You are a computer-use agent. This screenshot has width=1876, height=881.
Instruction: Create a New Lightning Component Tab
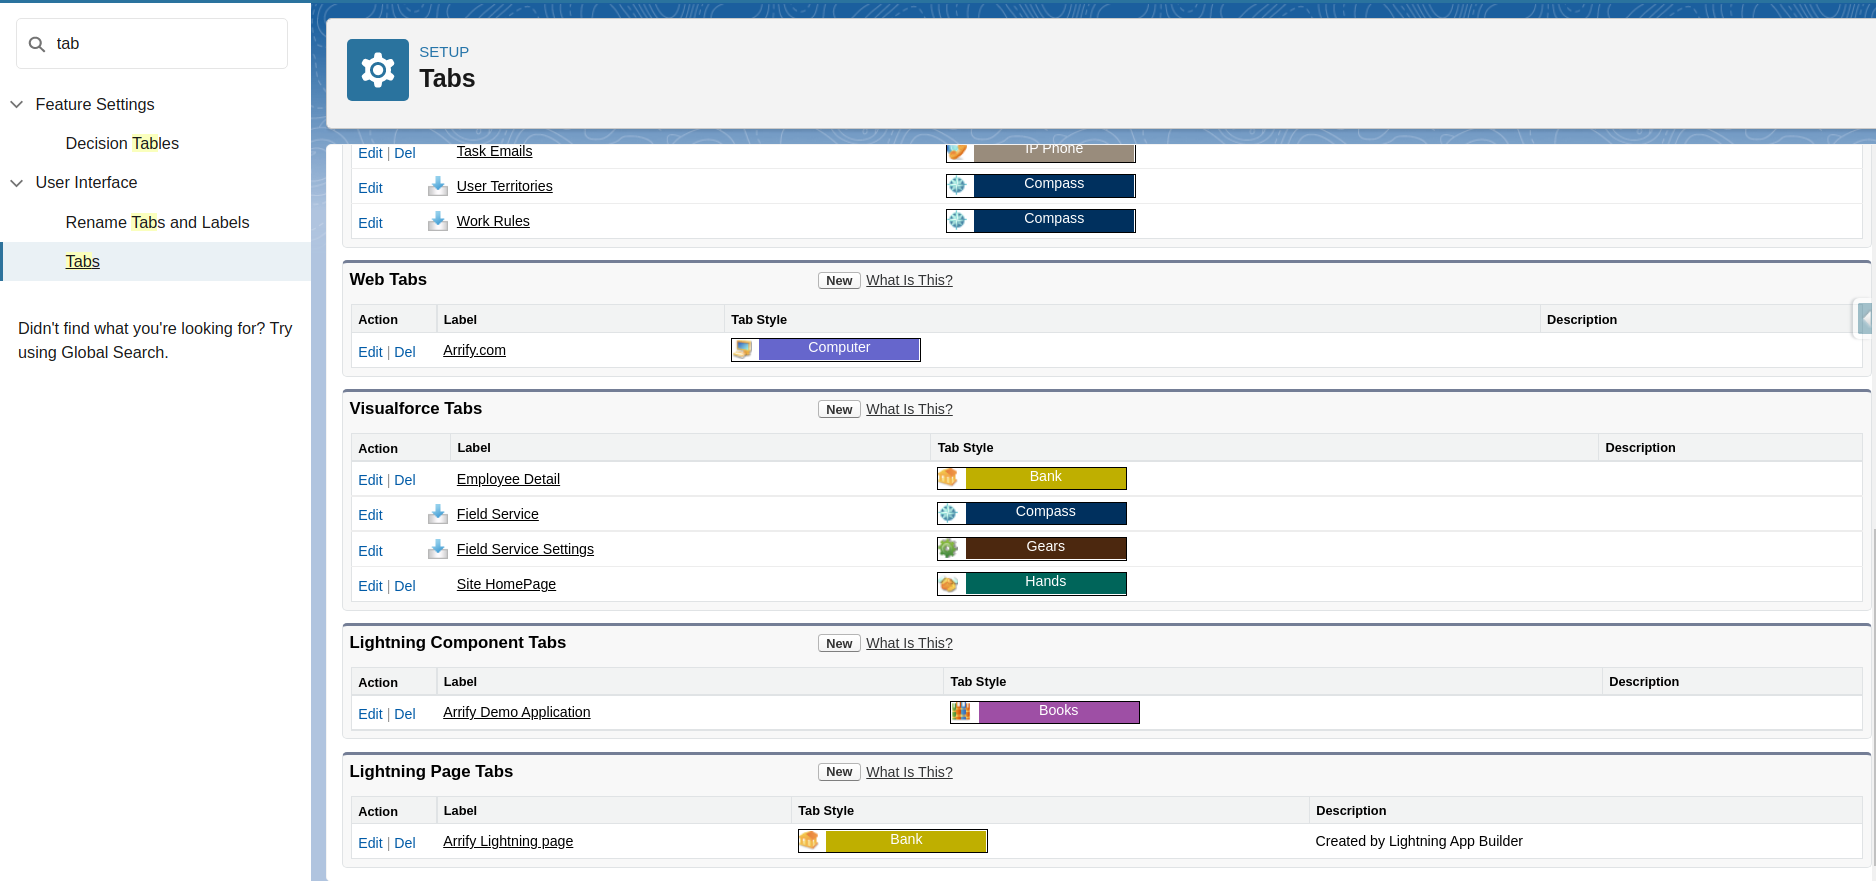(x=839, y=644)
